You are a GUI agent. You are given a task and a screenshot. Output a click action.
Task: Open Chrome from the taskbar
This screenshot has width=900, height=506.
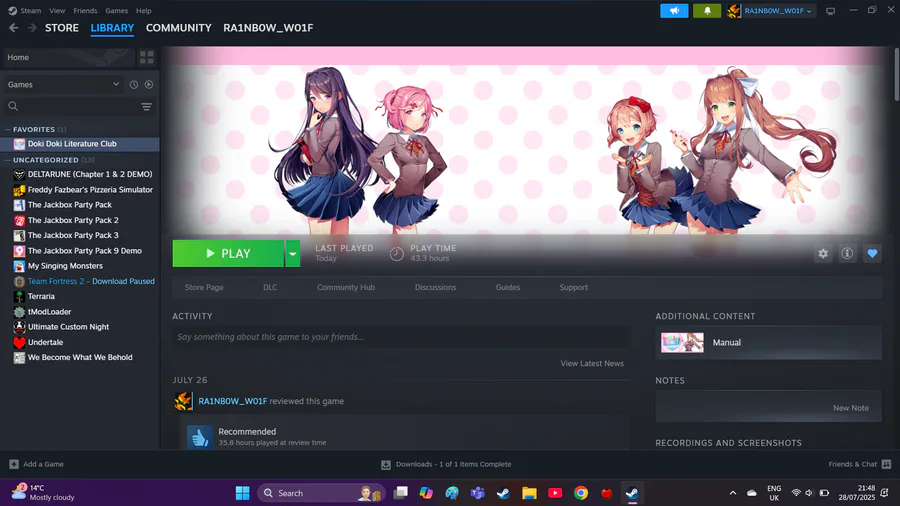[581, 493]
